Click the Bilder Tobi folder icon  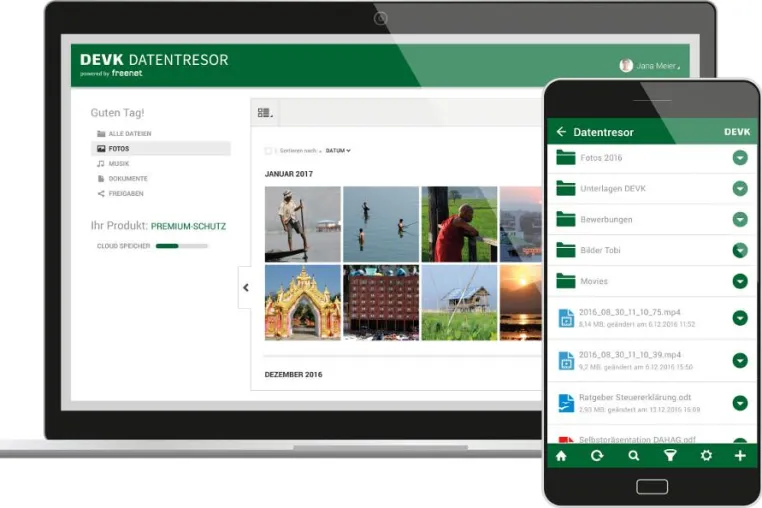click(x=566, y=250)
